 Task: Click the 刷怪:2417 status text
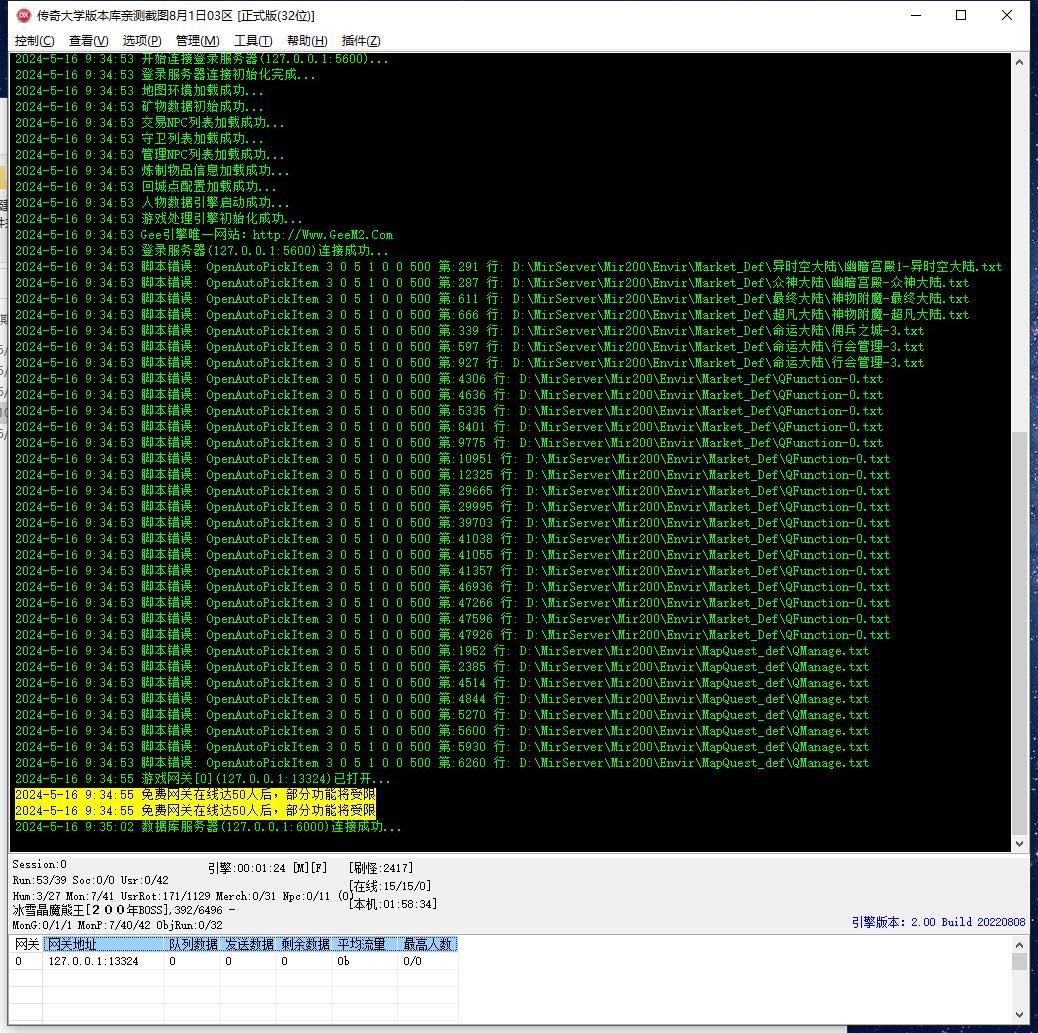click(381, 867)
